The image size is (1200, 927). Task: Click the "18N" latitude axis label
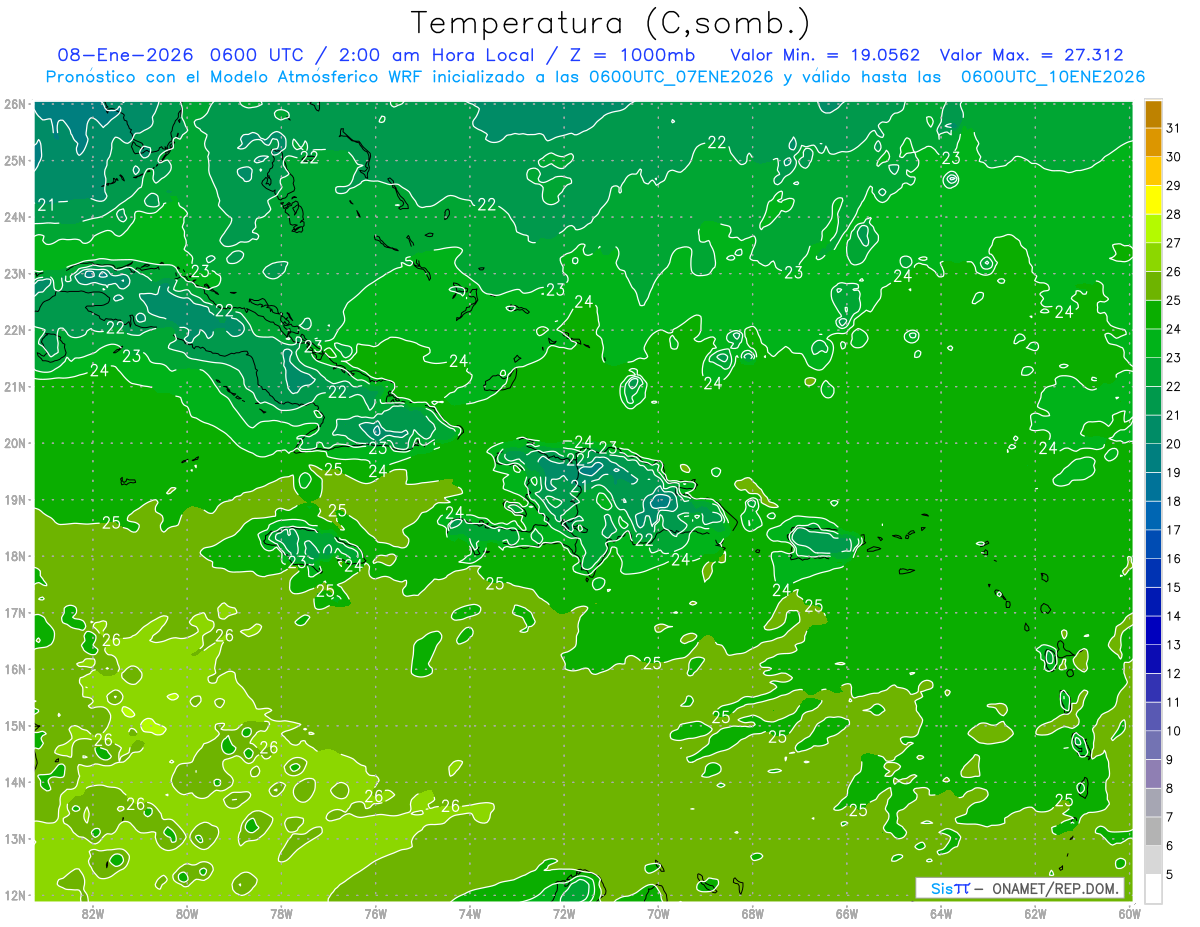[x=14, y=556]
